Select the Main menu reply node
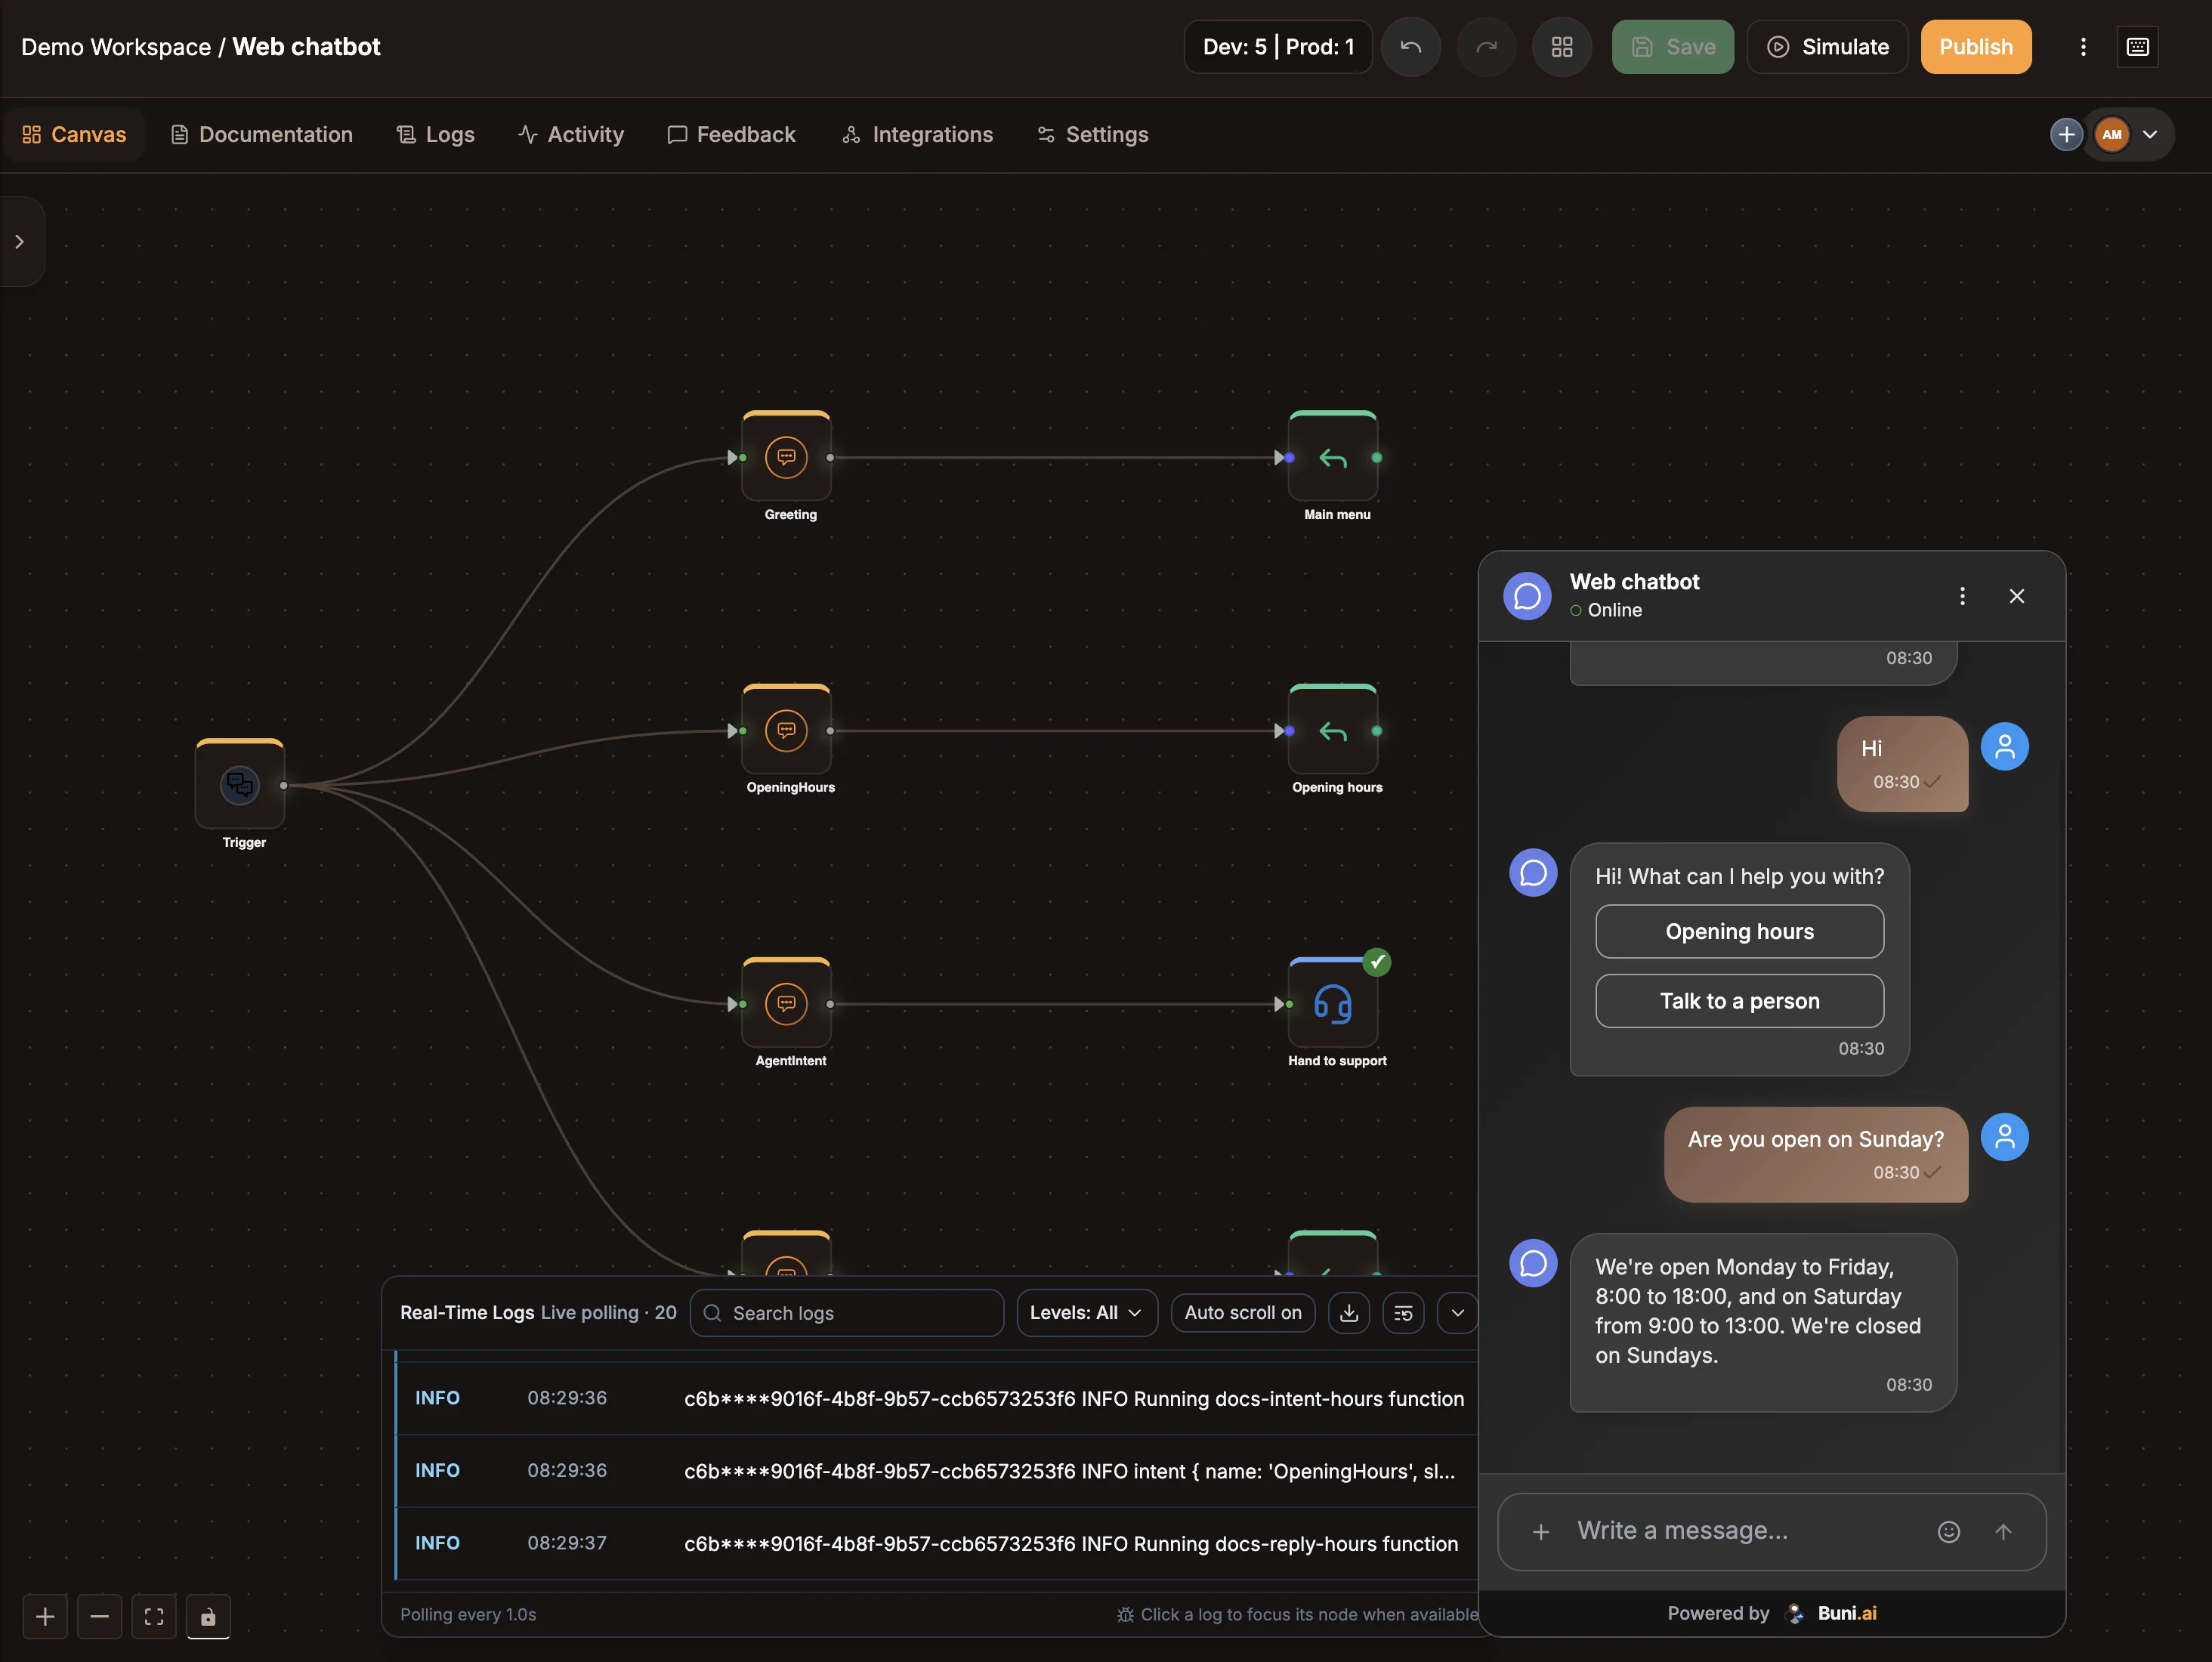2212x1662 pixels. point(1333,457)
